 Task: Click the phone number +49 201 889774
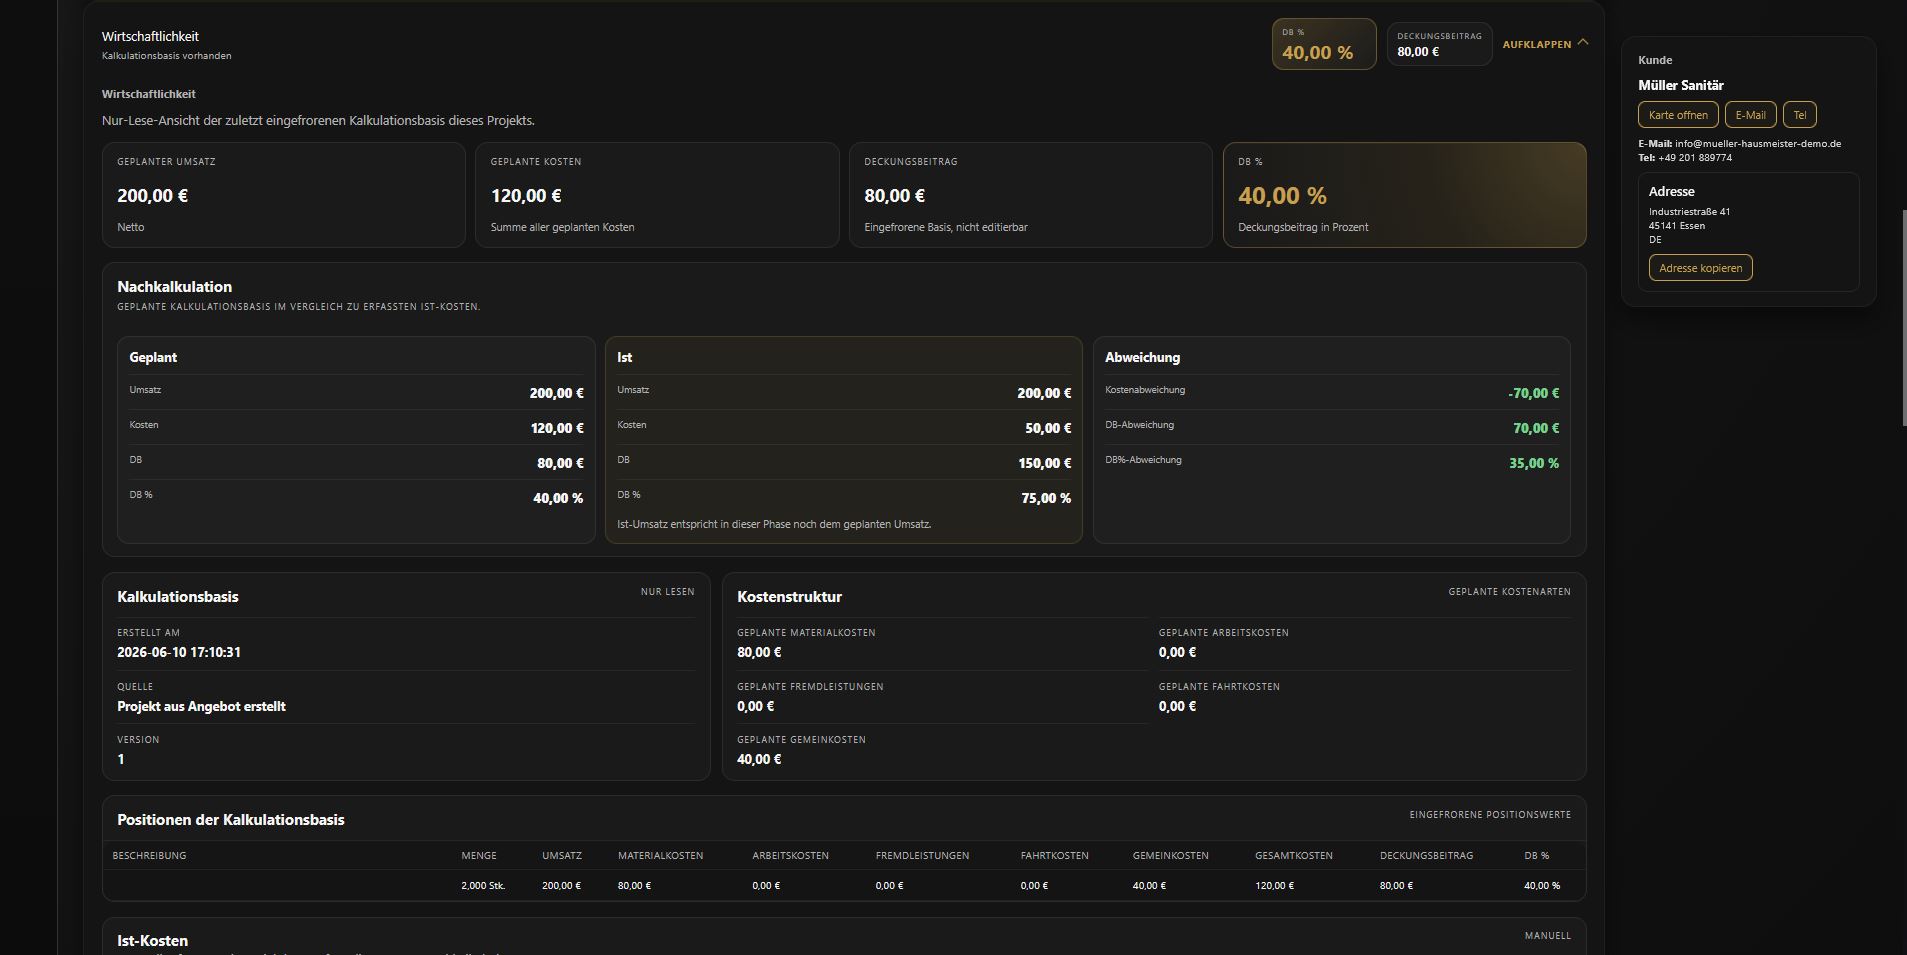point(1695,158)
